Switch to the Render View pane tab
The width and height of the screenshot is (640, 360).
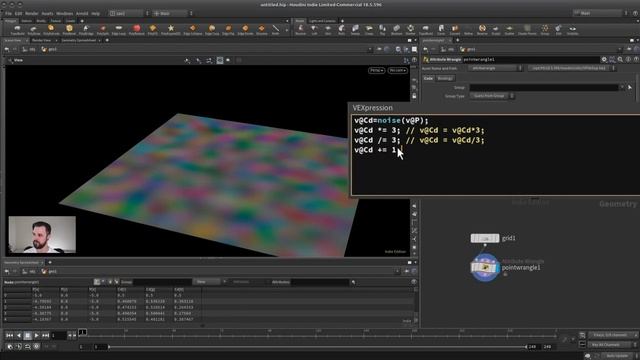[x=41, y=40]
